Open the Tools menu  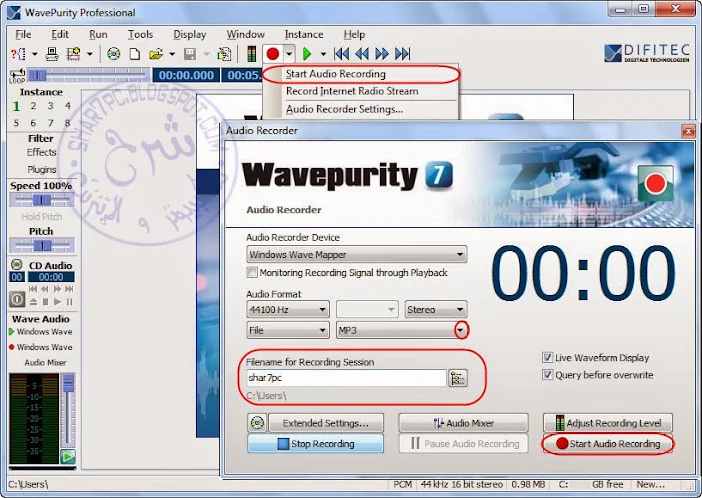click(x=140, y=34)
